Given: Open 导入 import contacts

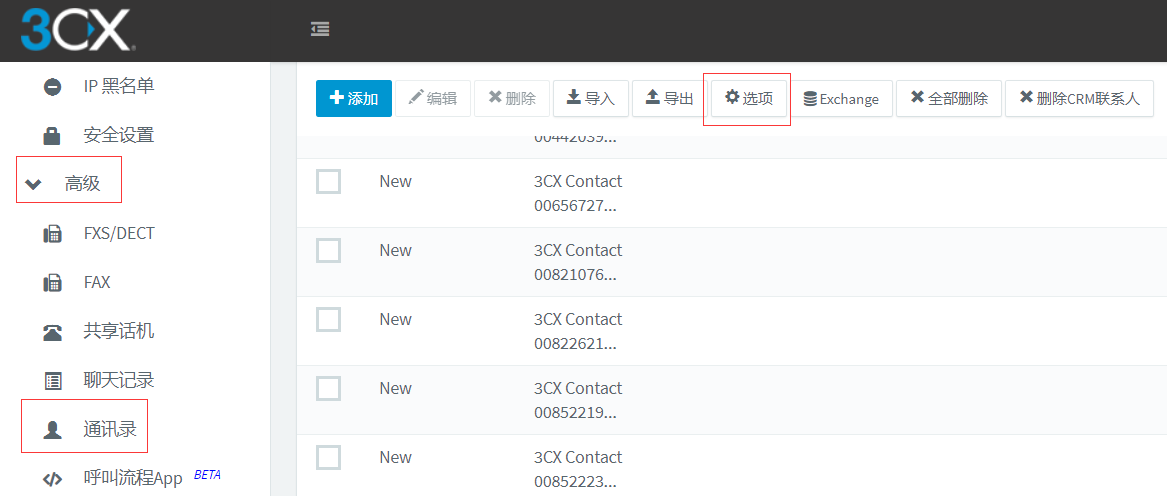Looking at the screenshot, I should [x=590, y=98].
